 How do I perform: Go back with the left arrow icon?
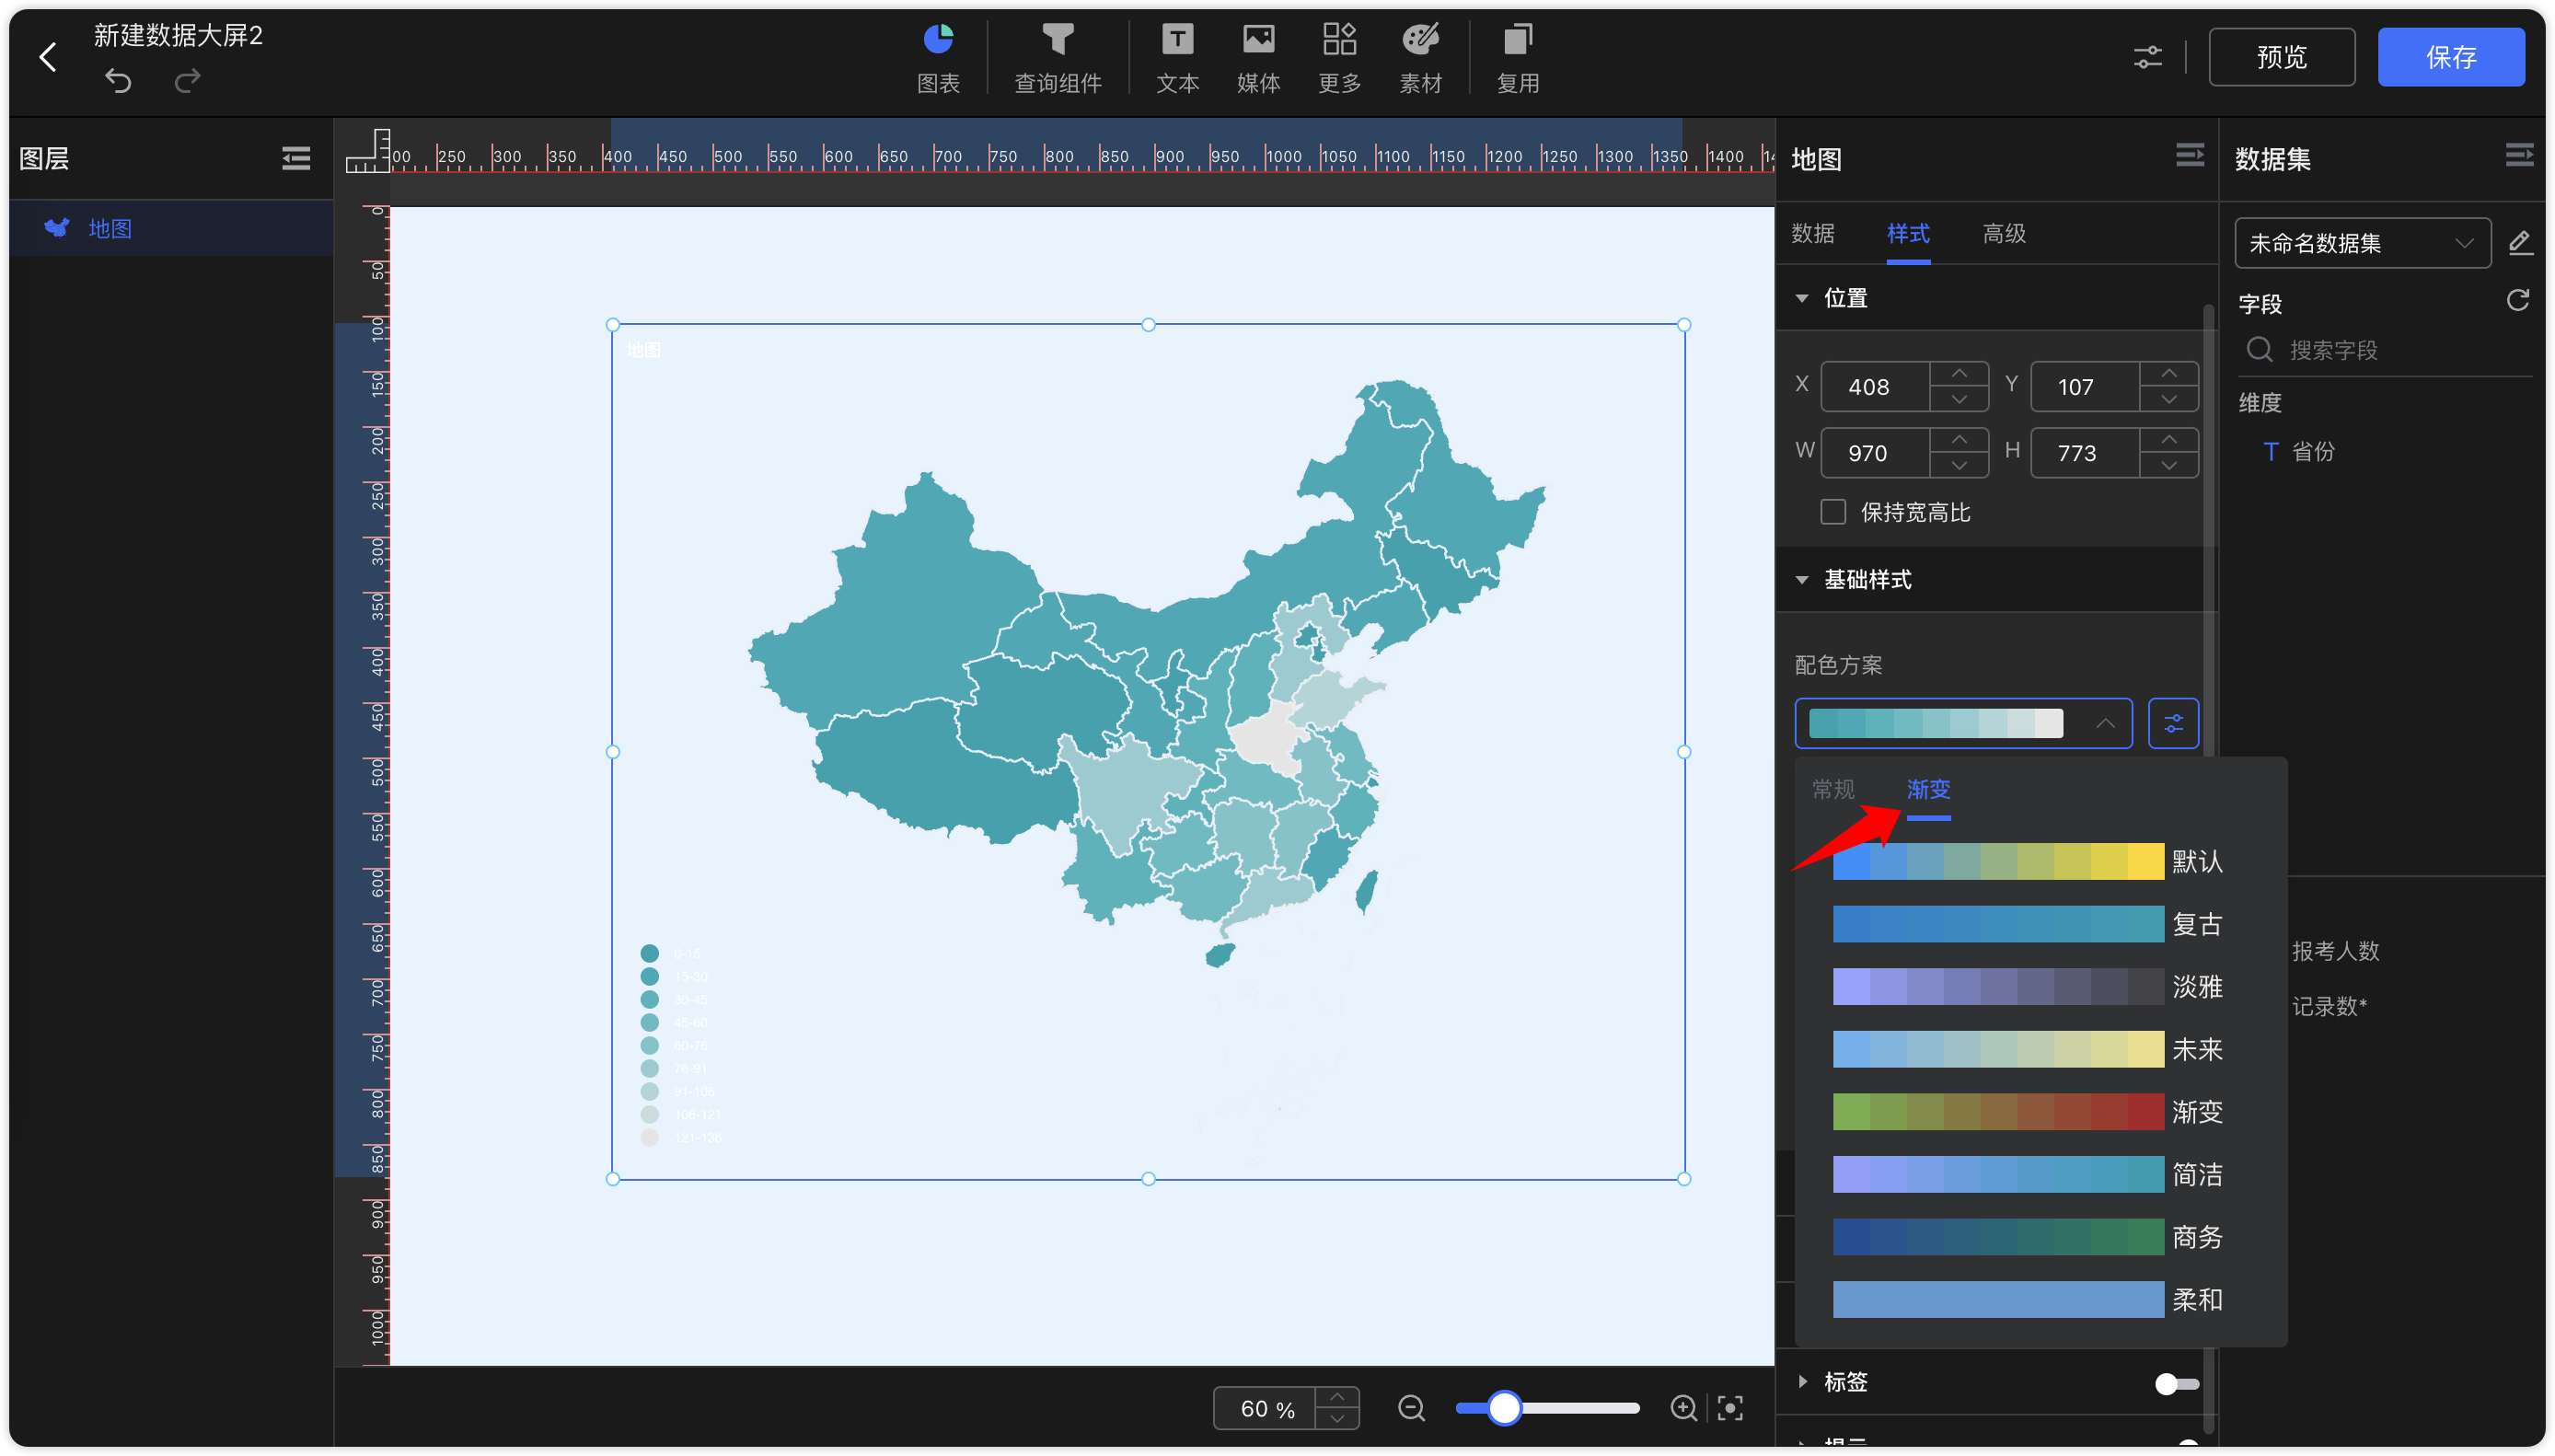48,57
